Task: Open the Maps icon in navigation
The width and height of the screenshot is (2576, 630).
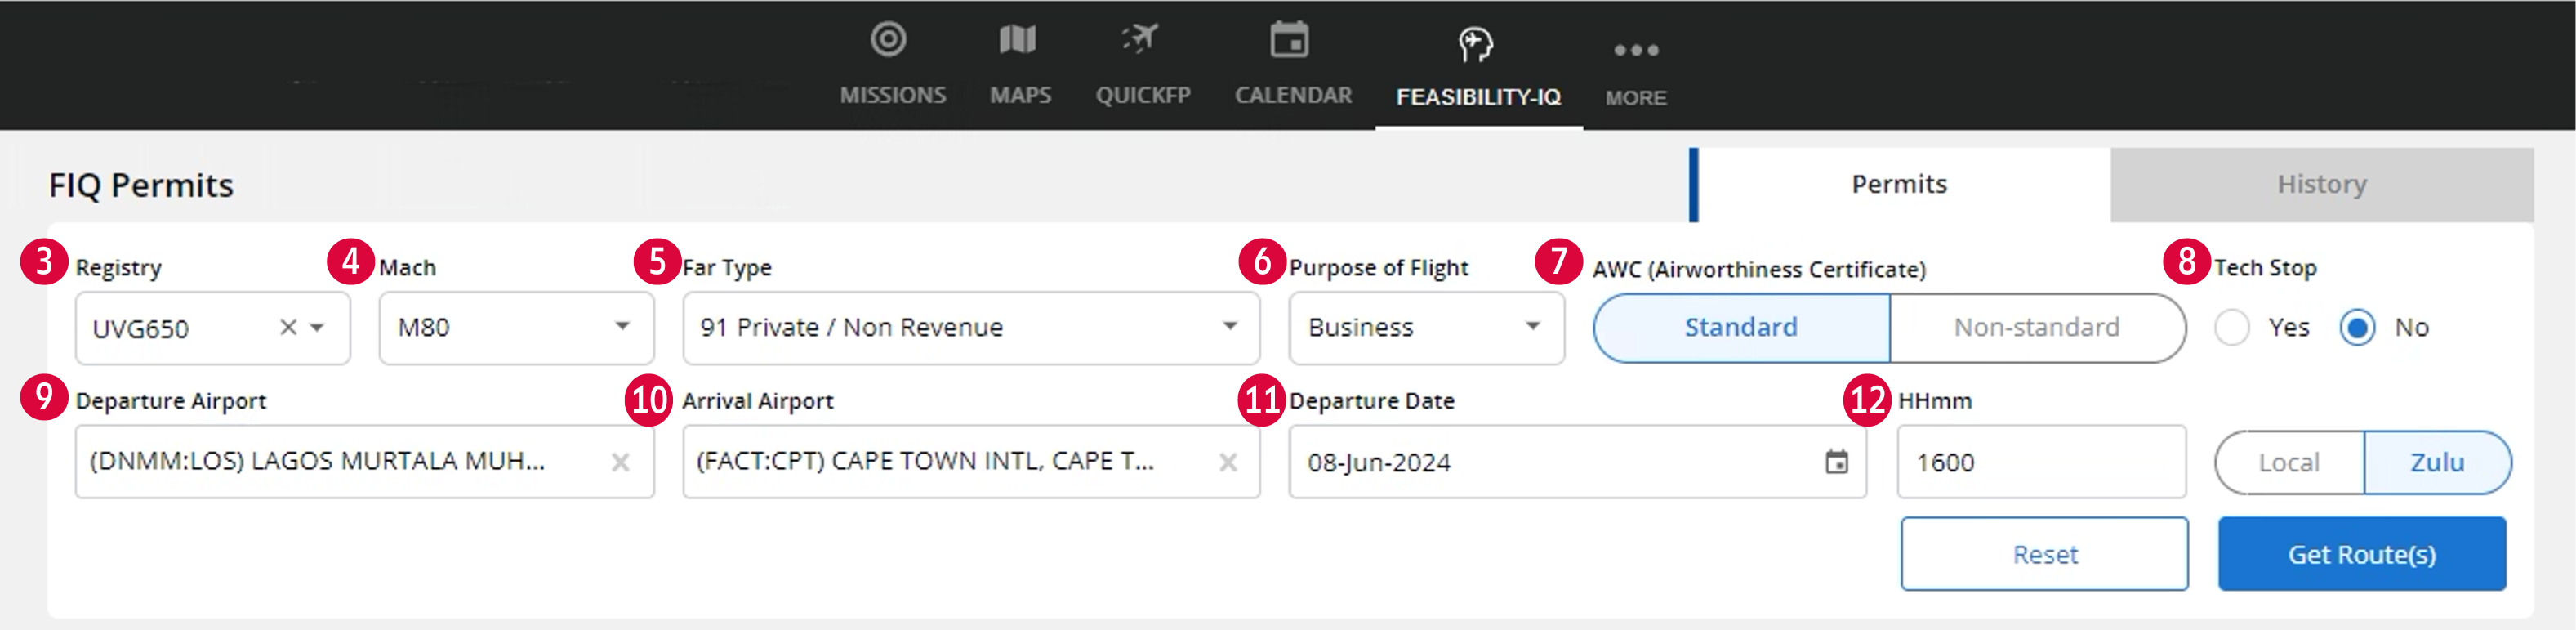Action: 1018,40
